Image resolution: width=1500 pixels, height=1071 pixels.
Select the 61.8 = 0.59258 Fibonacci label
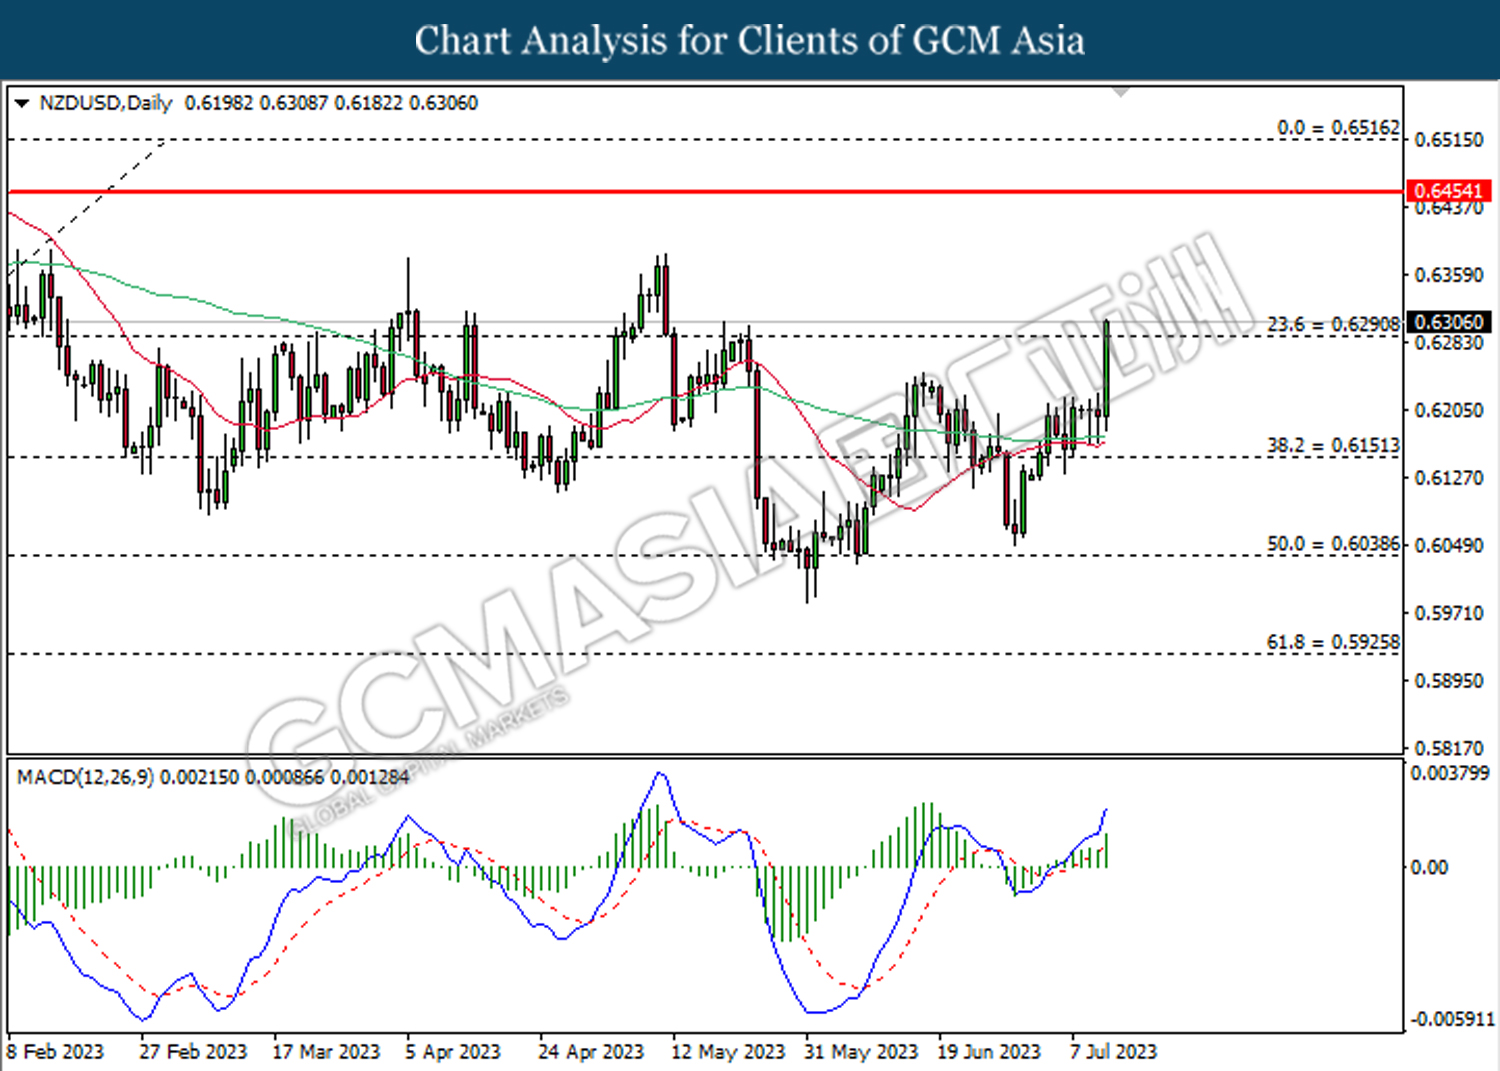click(x=1333, y=642)
